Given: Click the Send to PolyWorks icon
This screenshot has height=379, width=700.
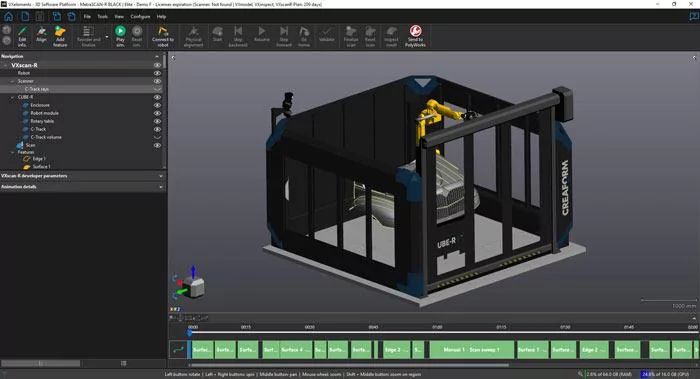Looking at the screenshot, I should pyautogui.click(x=415, y=36).
